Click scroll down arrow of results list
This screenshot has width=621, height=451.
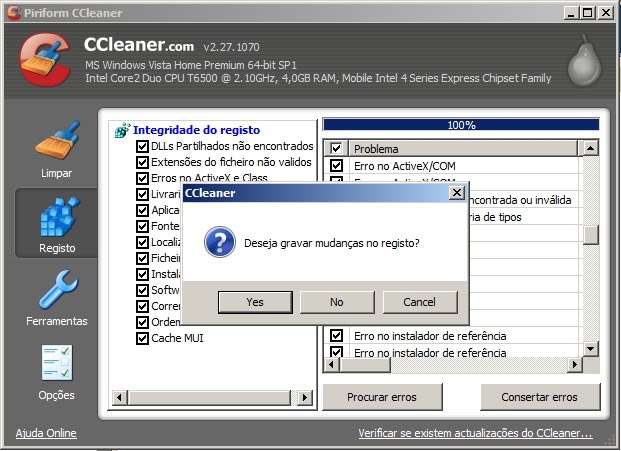tap(591, 348)
